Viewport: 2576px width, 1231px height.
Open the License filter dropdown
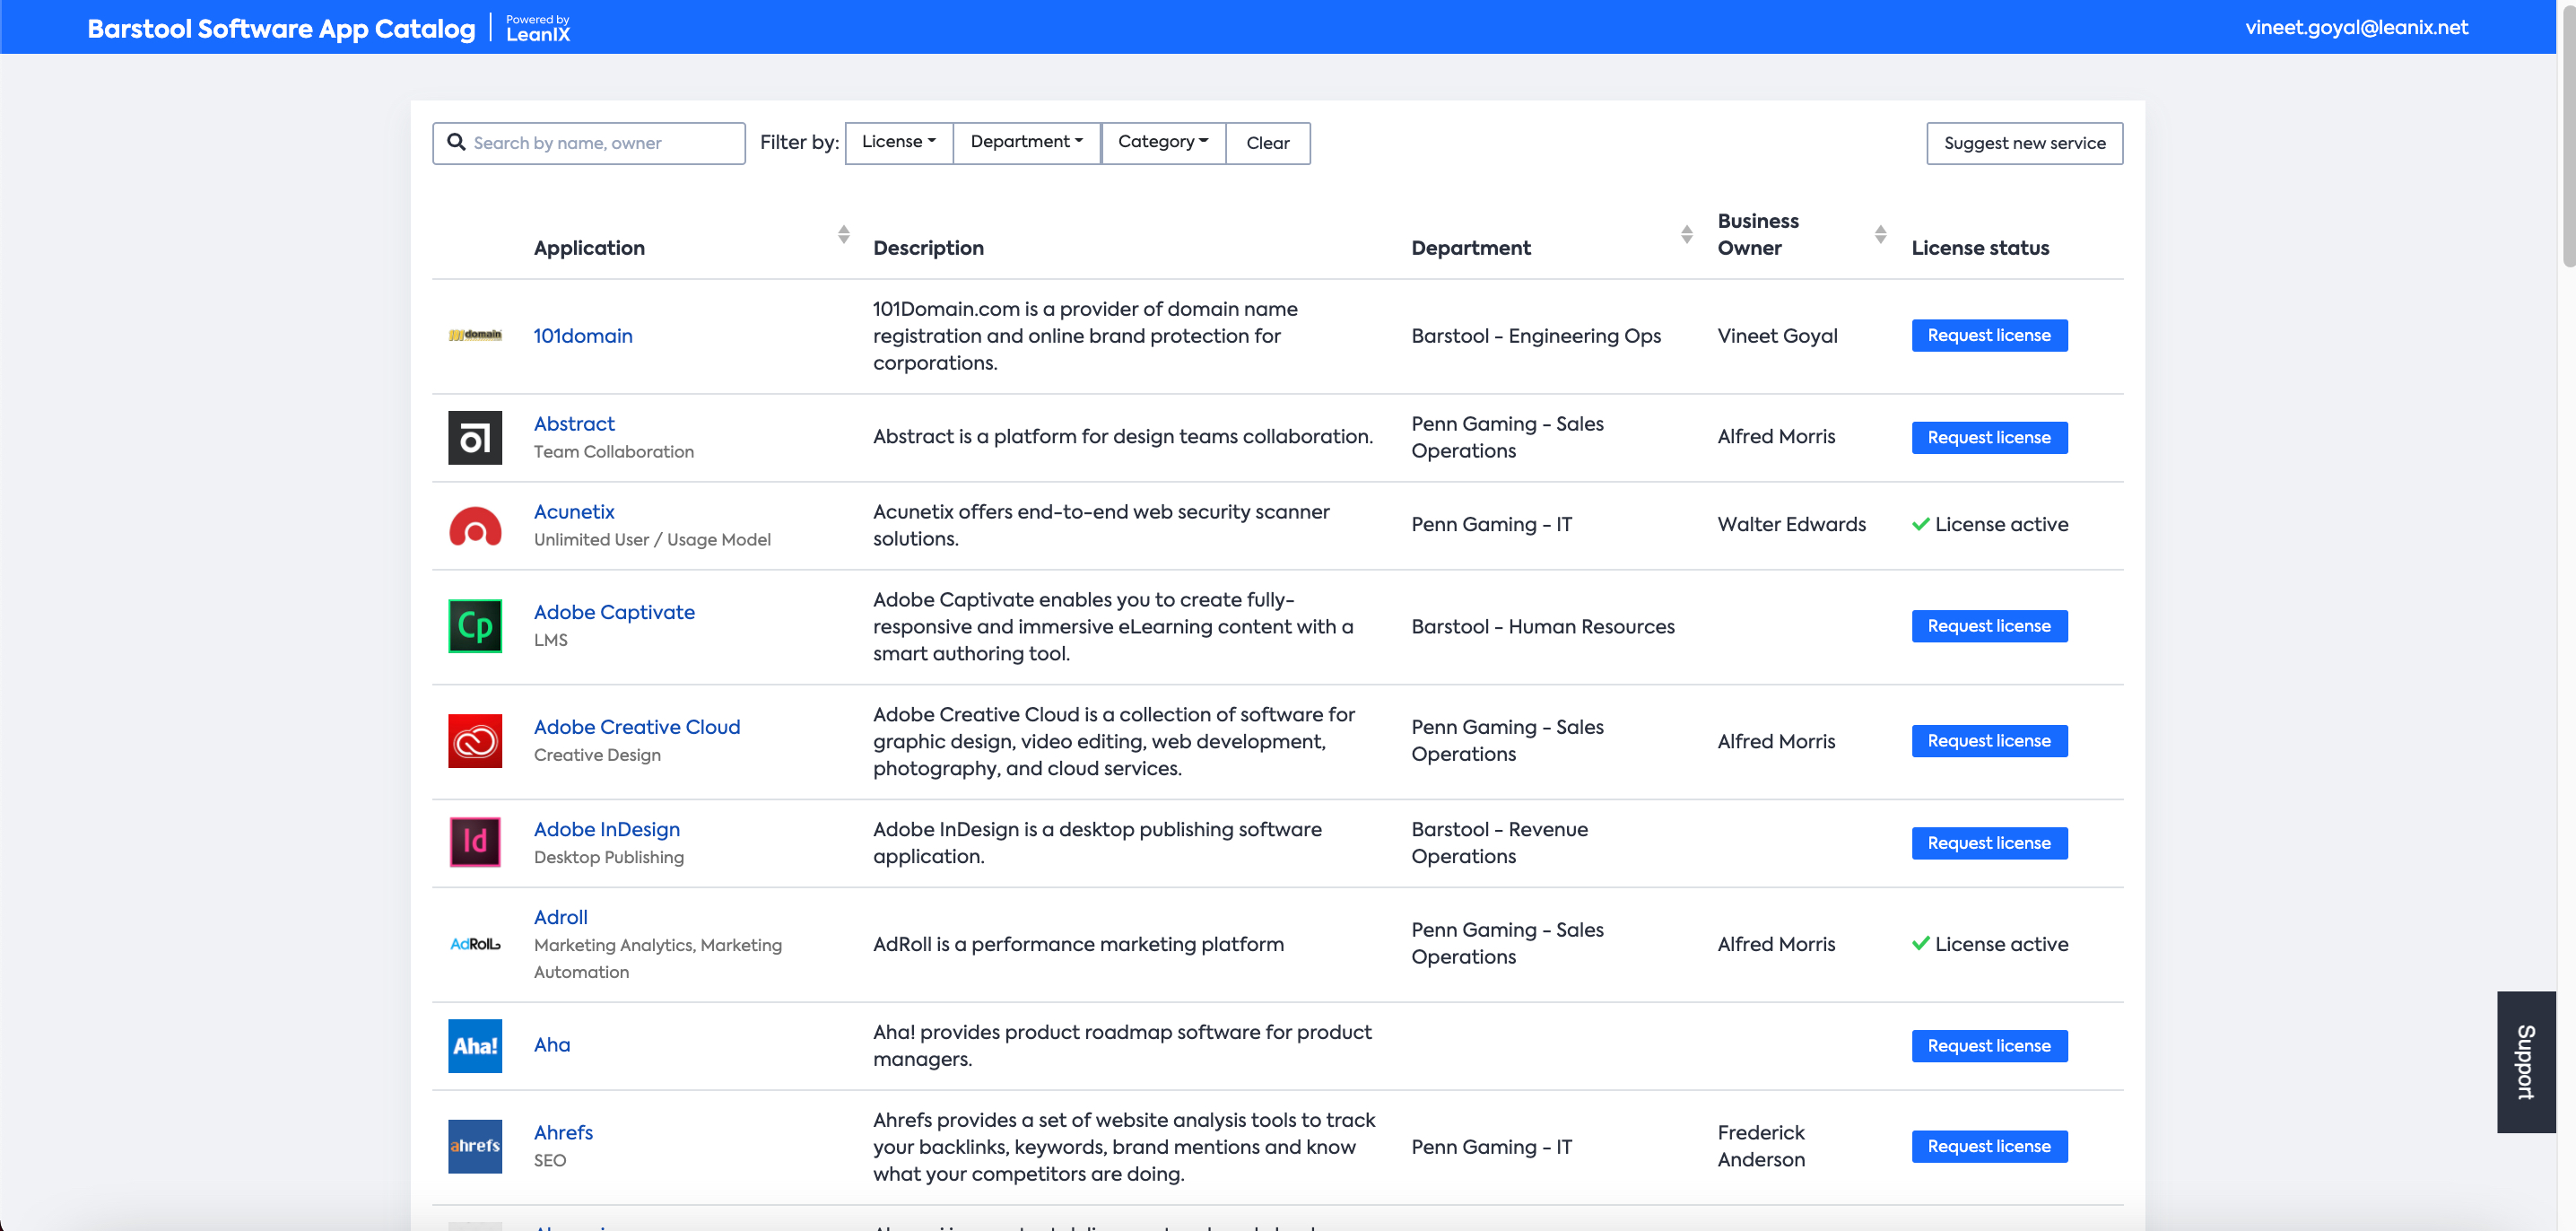(x=898, y=142)
